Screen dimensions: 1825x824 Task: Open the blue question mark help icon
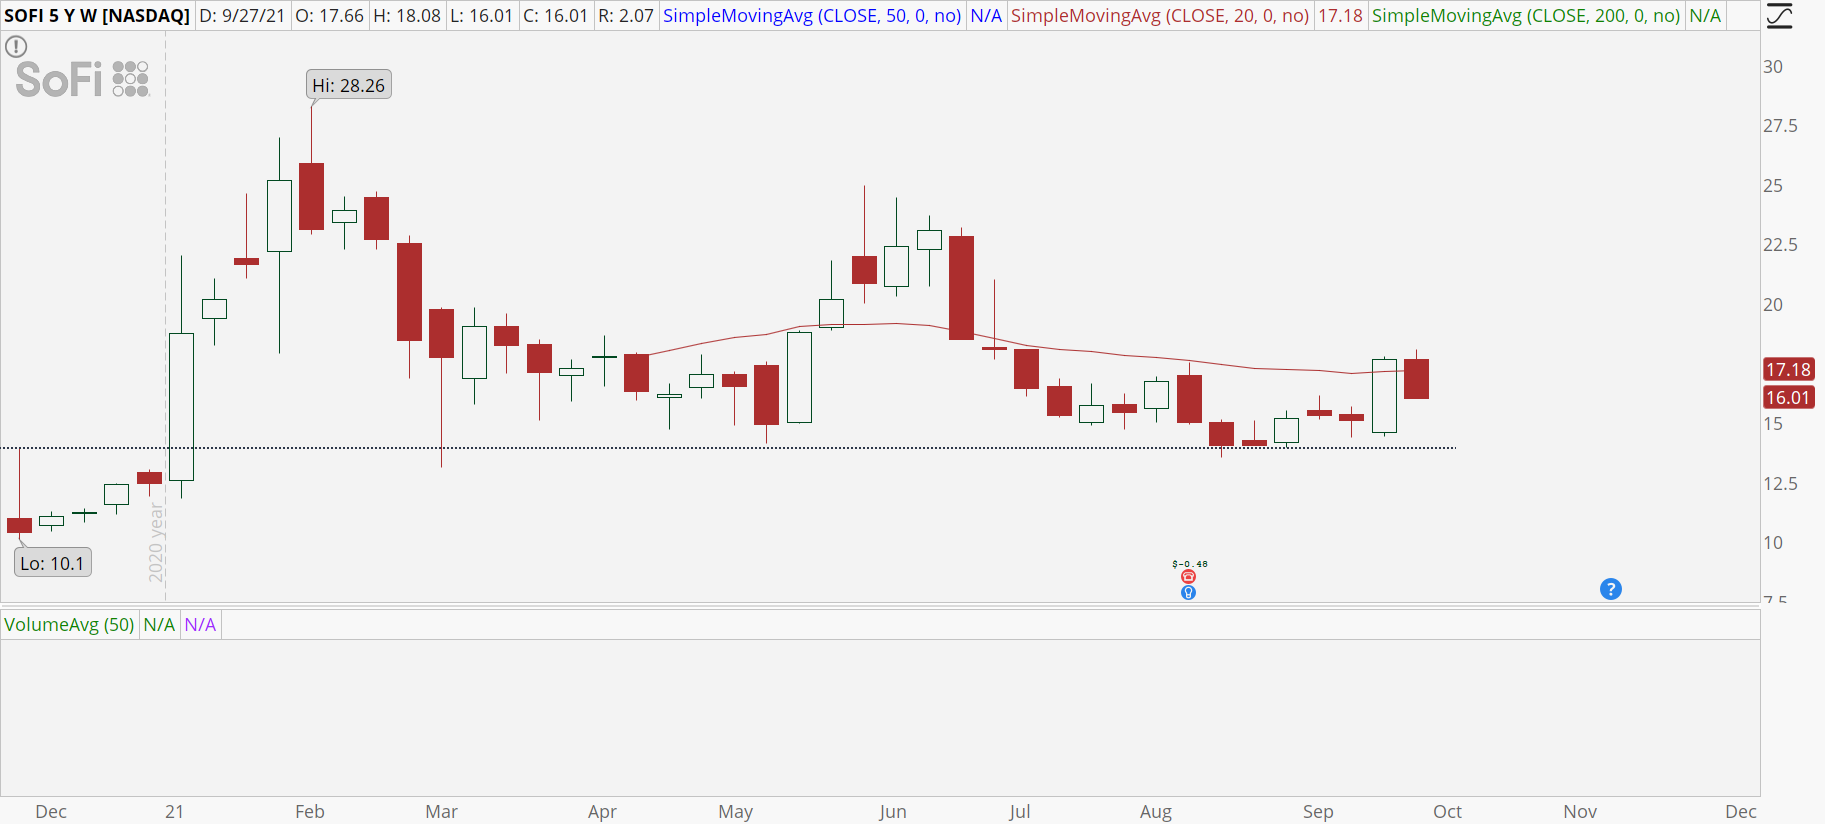pyautogui.click(x=1611, y=589)
